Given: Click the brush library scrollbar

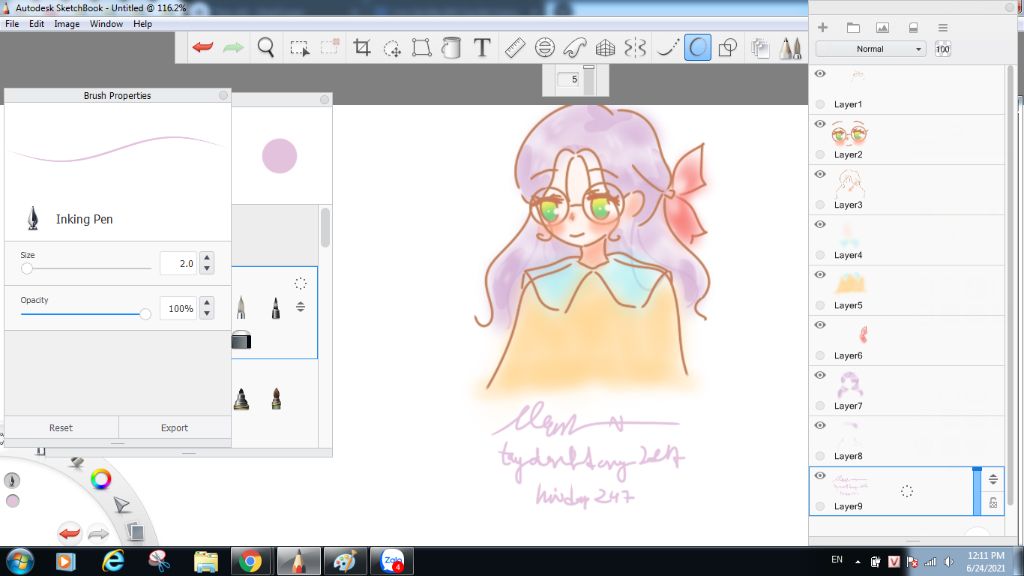Looking at the screenshot, I should [x=325, y=228].
